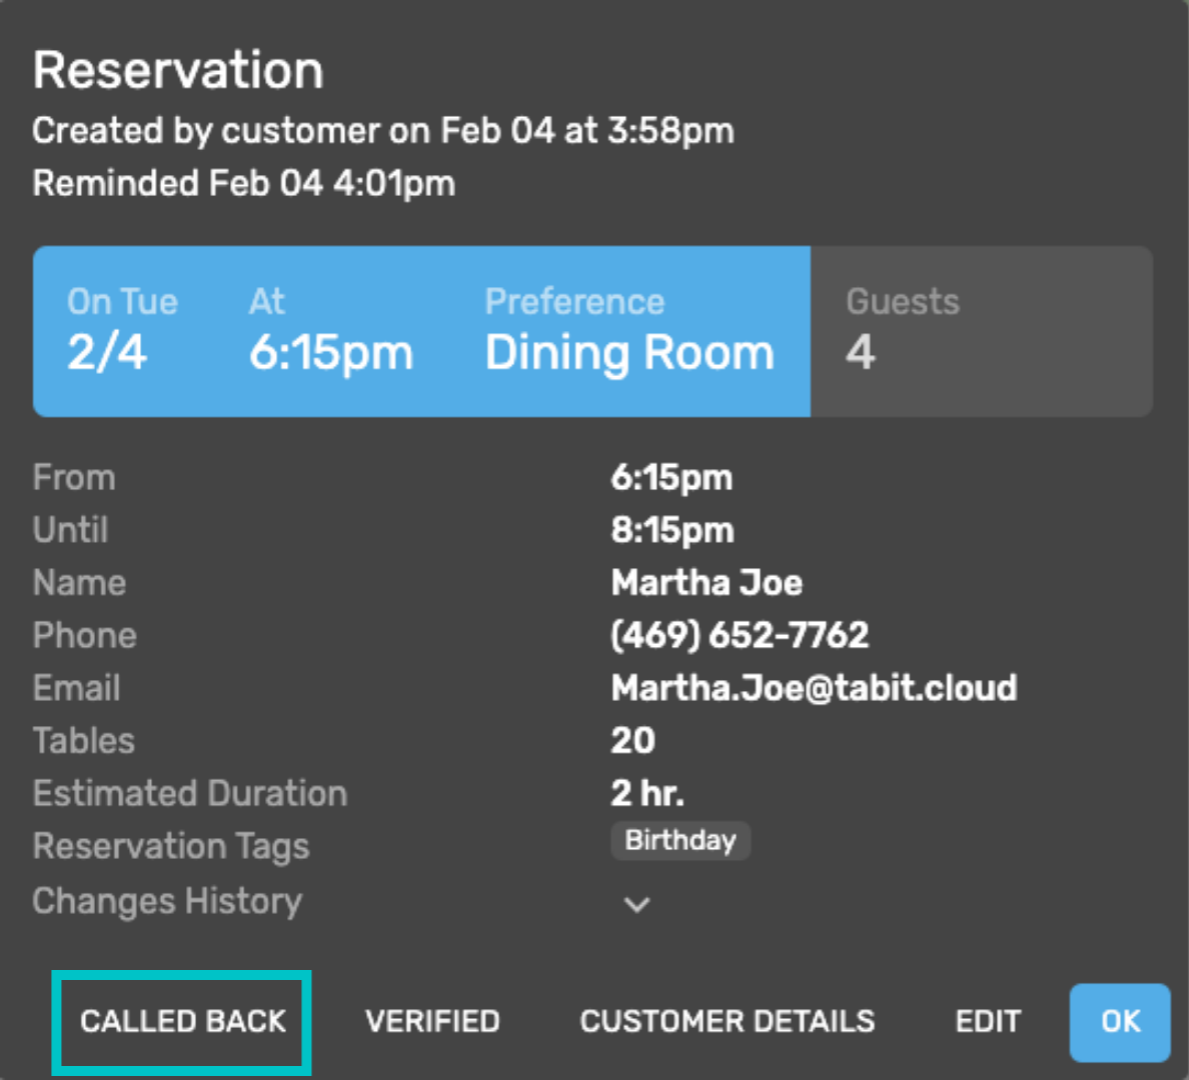1189x1080 pixels.
Task: Select the Dining Room preference
Action: (629, 331)
